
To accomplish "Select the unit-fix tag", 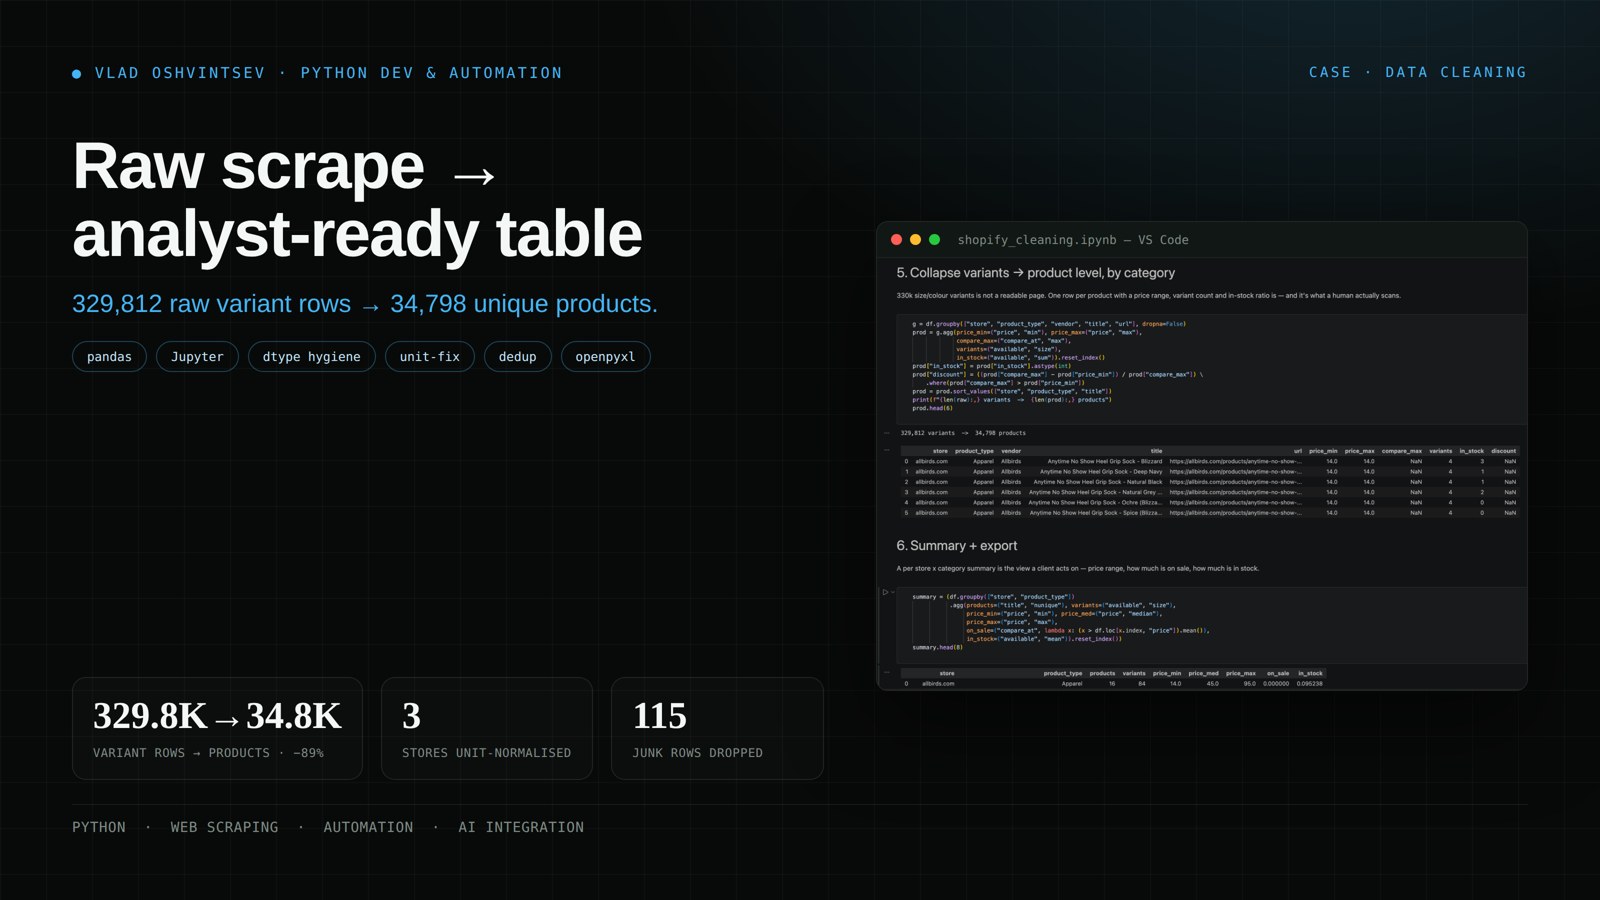I will tap(430, 357).
